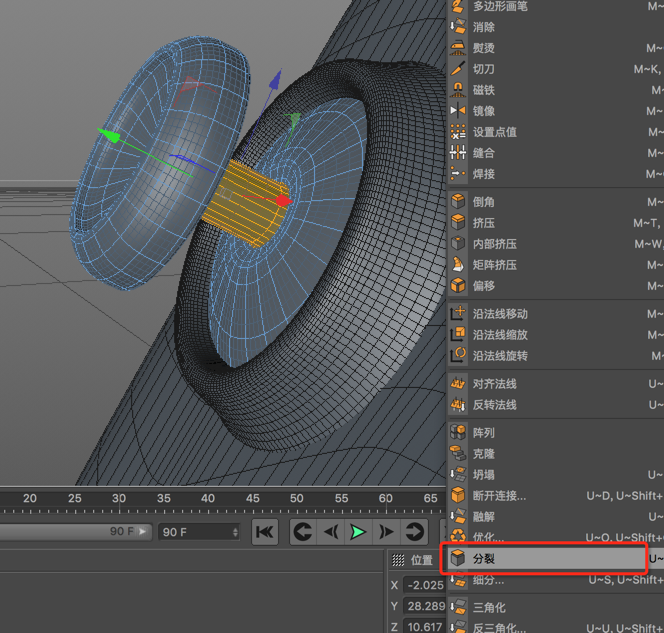Select the 偏移 offset tool

556,286
